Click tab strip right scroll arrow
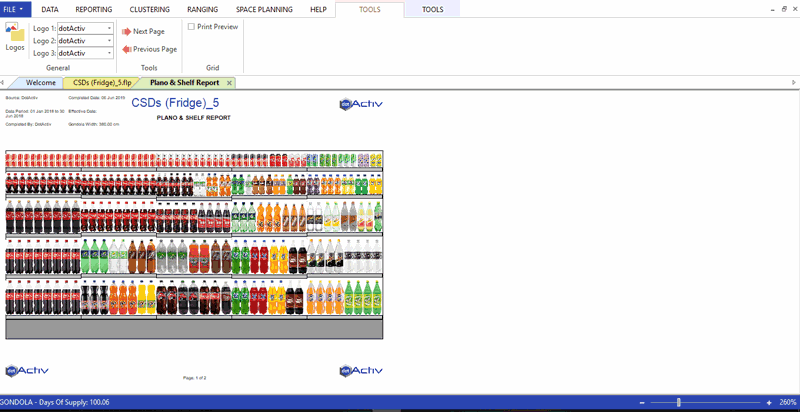800x412 pixels. [794, 83]
